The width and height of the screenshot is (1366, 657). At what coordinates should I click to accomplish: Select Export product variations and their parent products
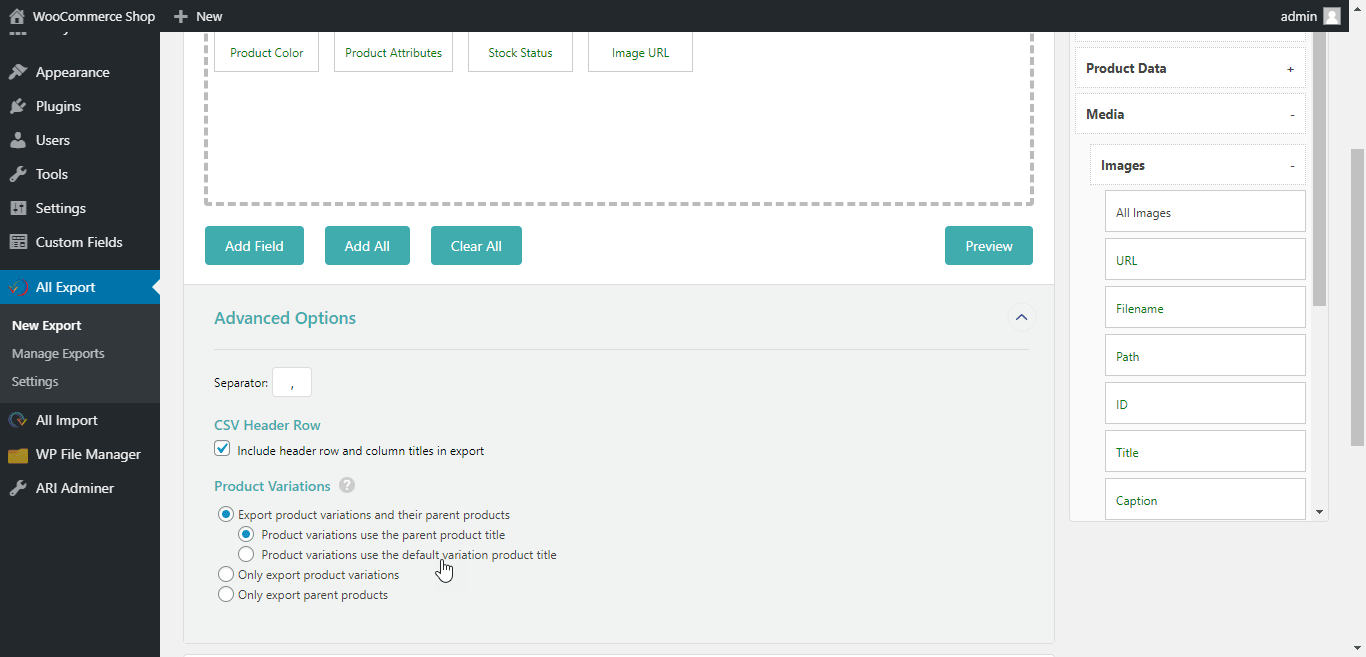click(x=226, y=515)
